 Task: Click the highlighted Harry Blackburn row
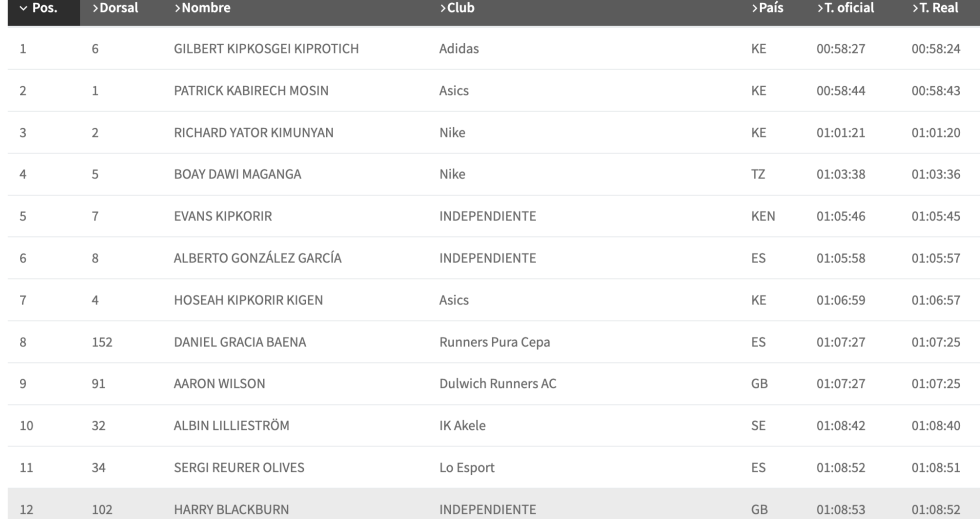(231, 510)
